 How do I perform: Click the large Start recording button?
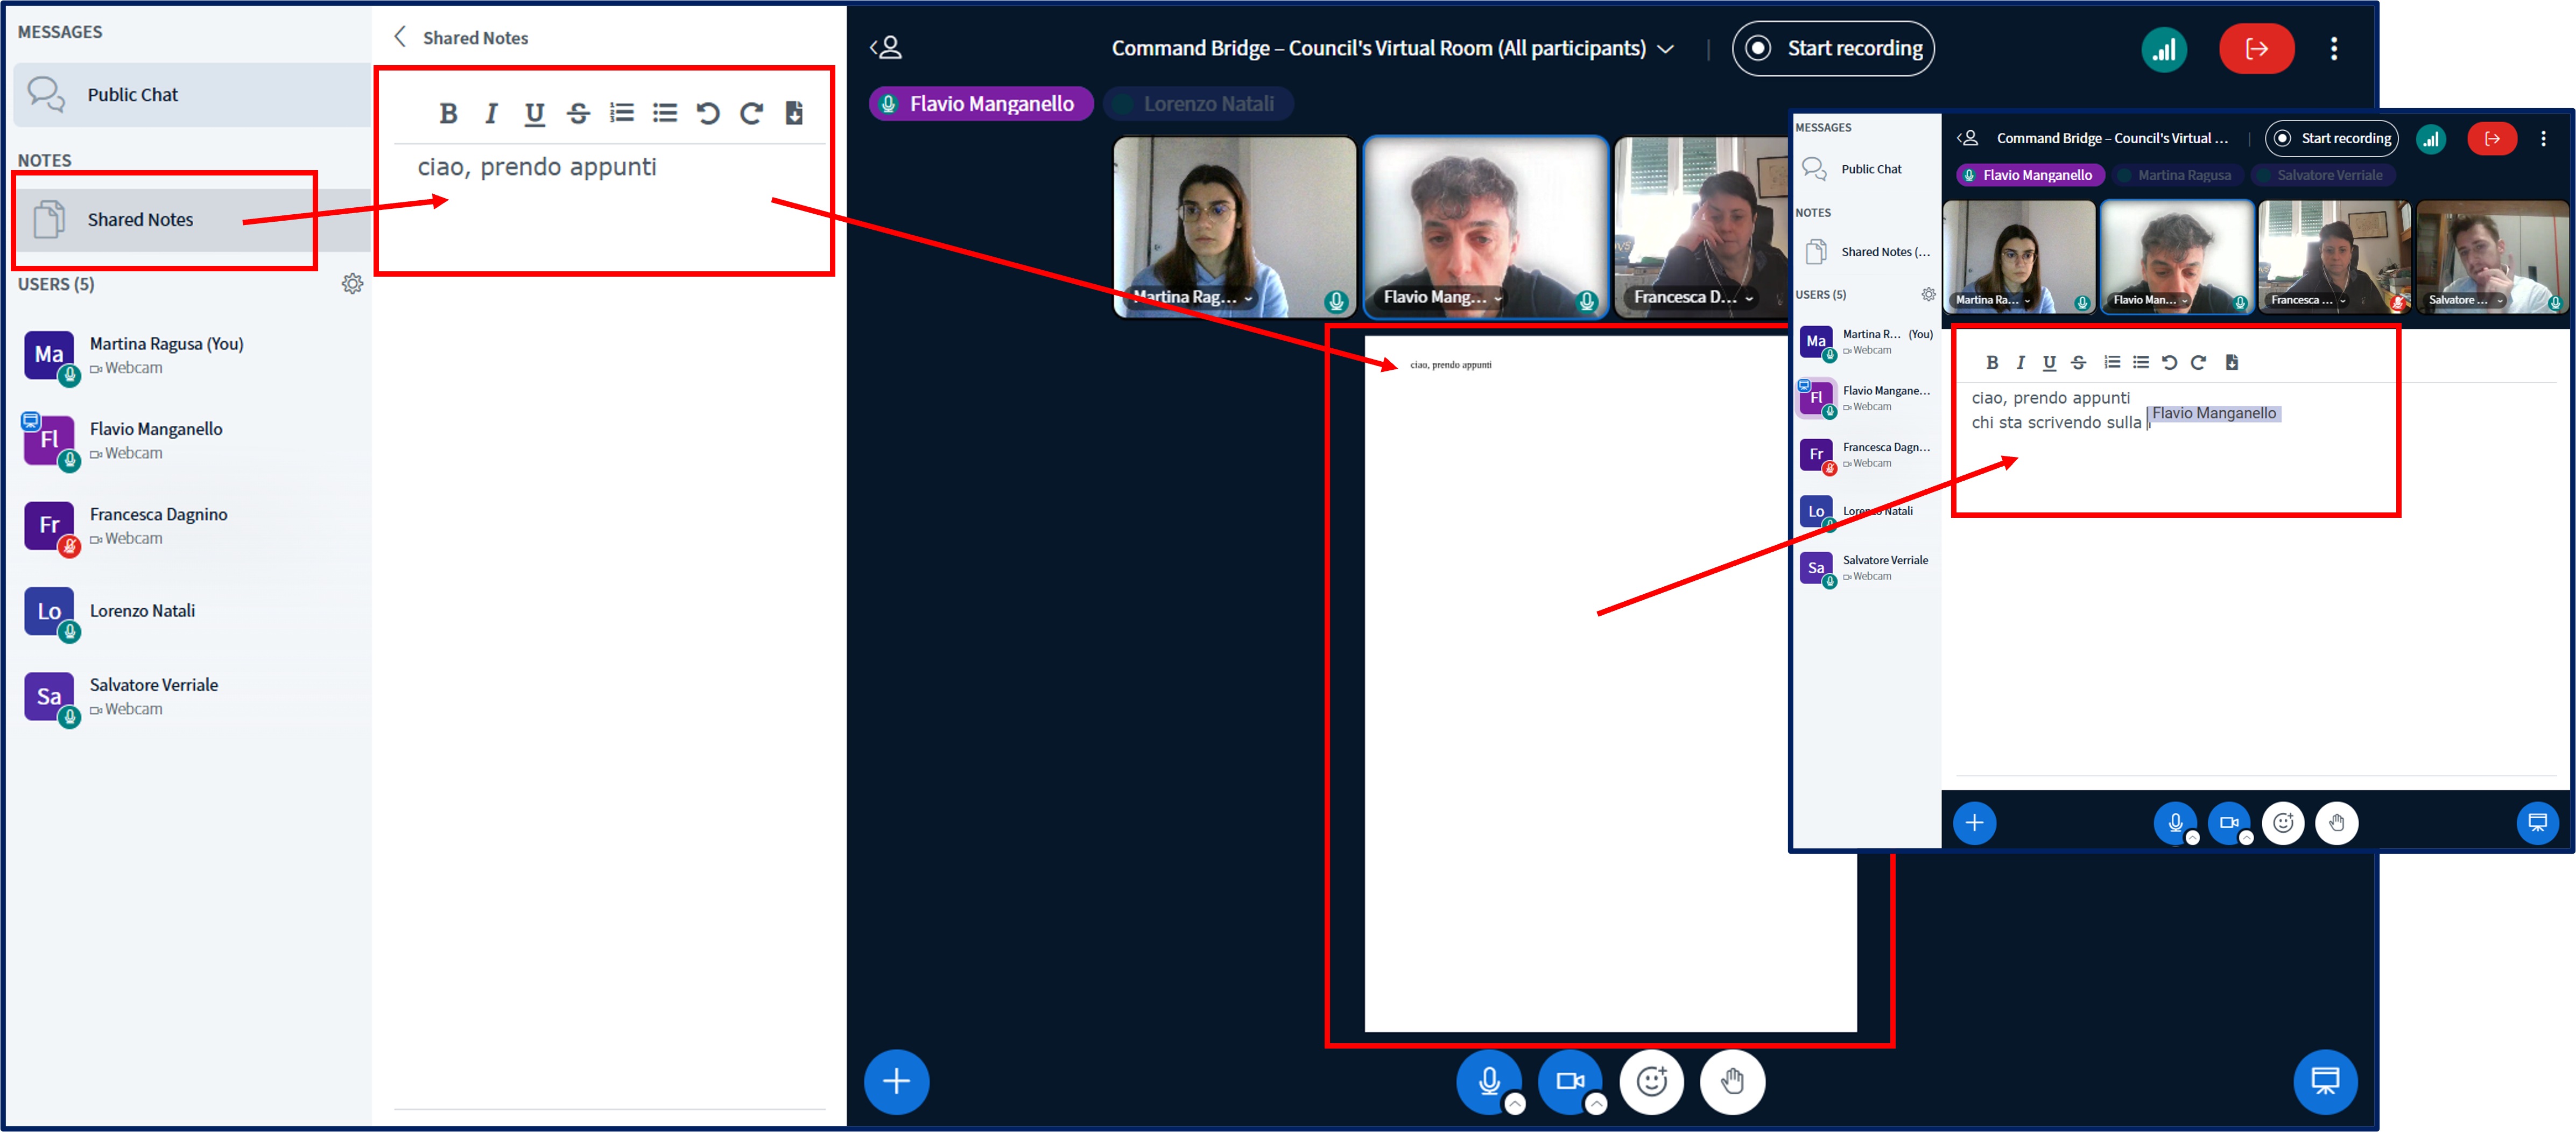(1833, 49)
